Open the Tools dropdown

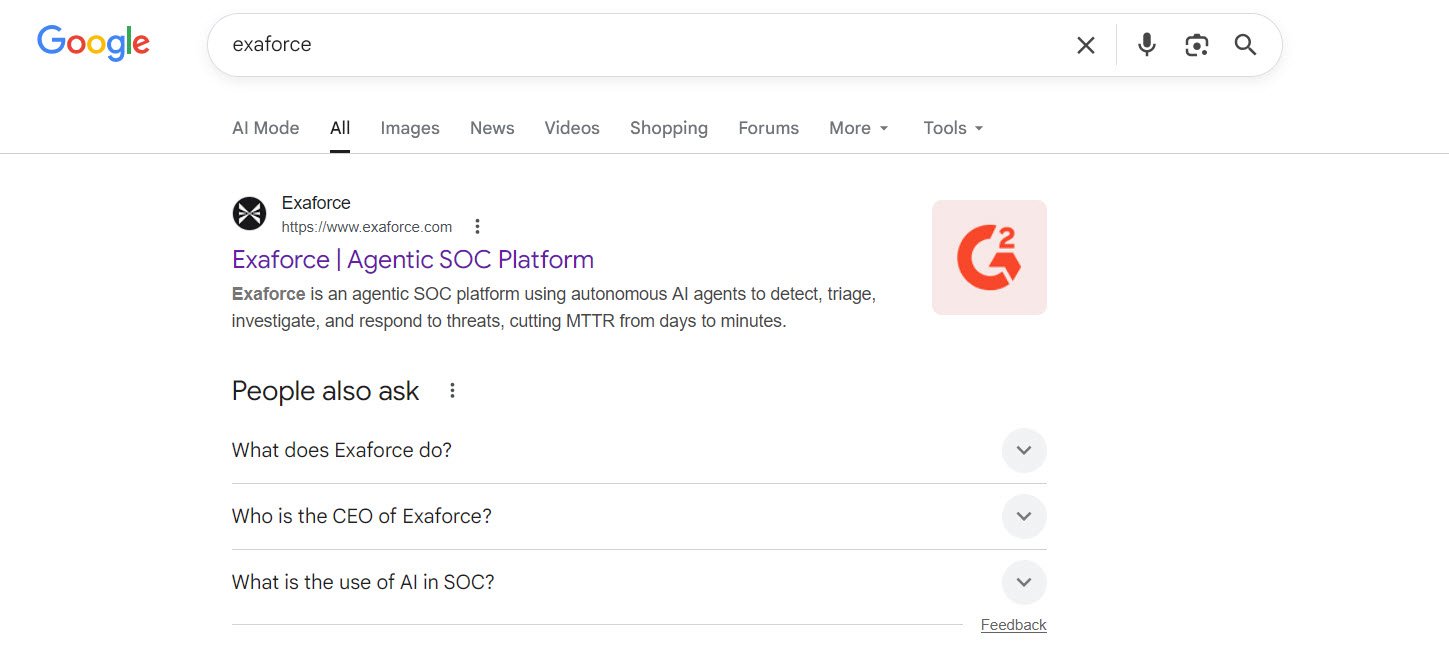pos(953,128)
